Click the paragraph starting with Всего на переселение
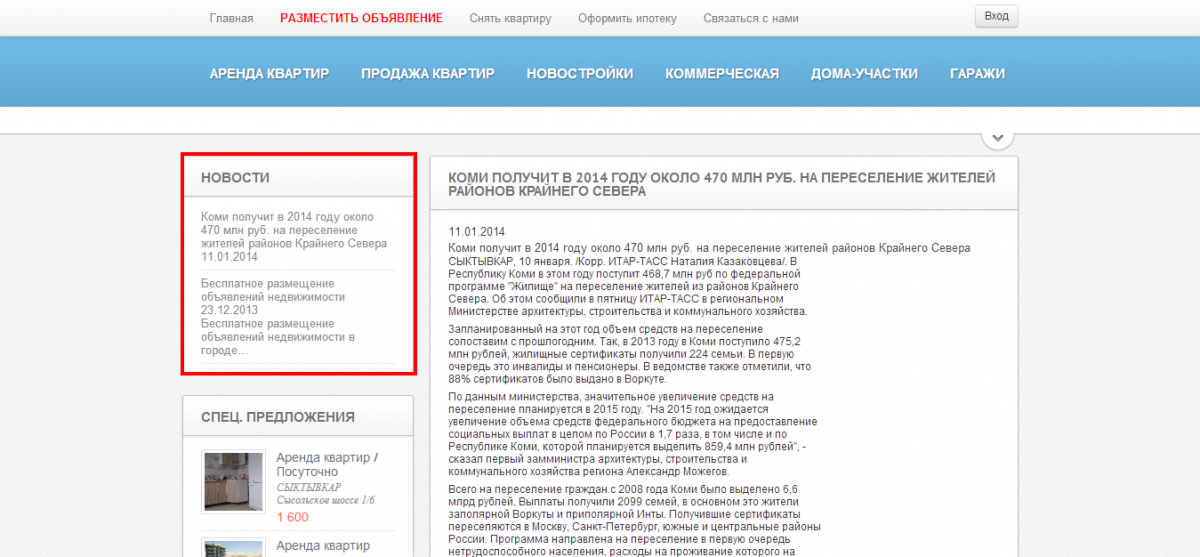The image size is (1200, 557). 635,520
